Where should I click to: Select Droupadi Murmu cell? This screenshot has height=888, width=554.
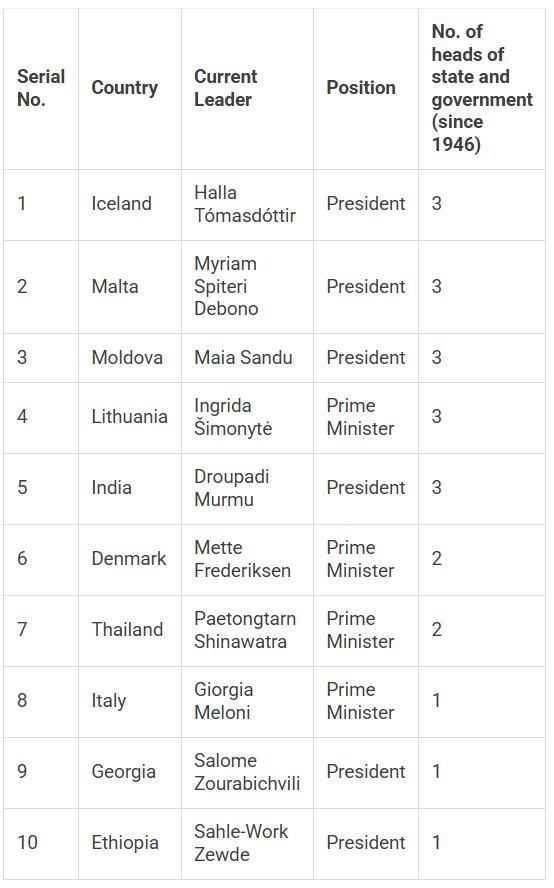[x=231, y=488]
